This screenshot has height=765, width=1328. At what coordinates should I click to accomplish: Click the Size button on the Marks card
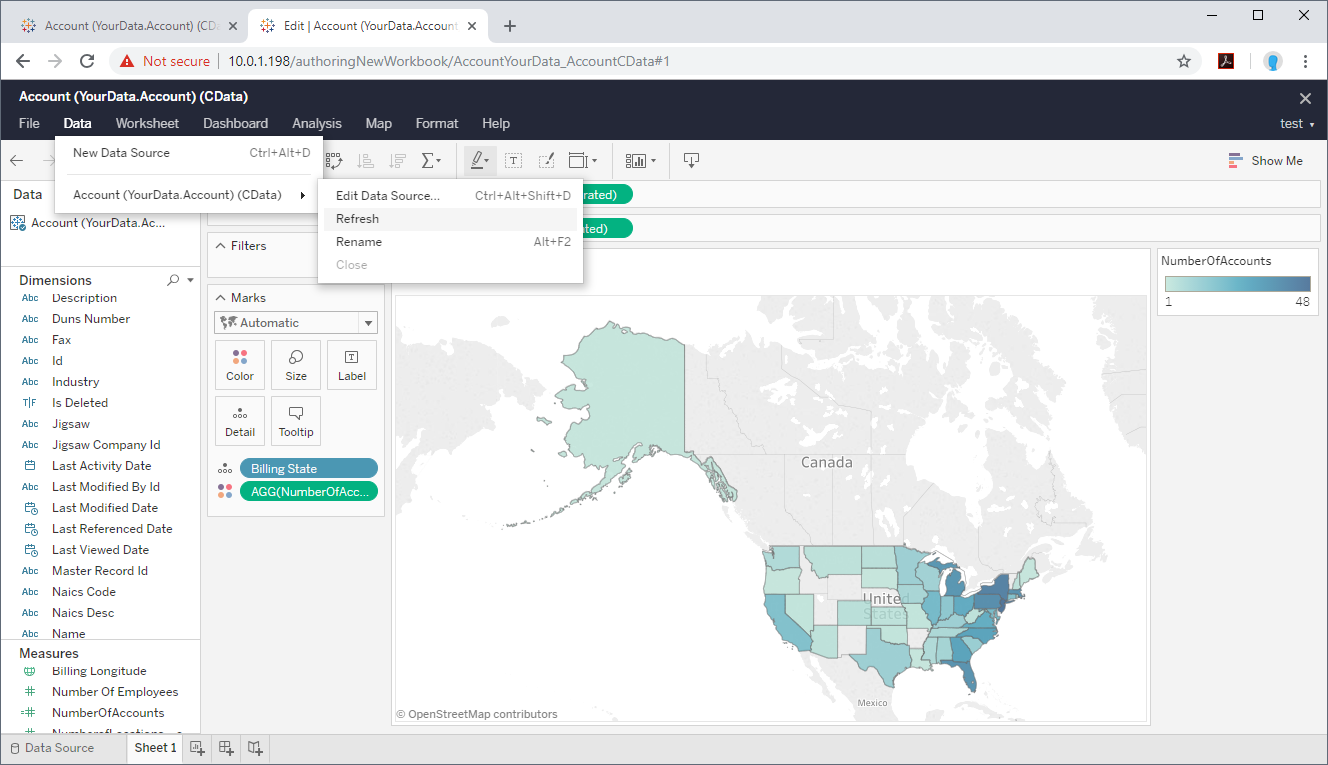[295, 364]
